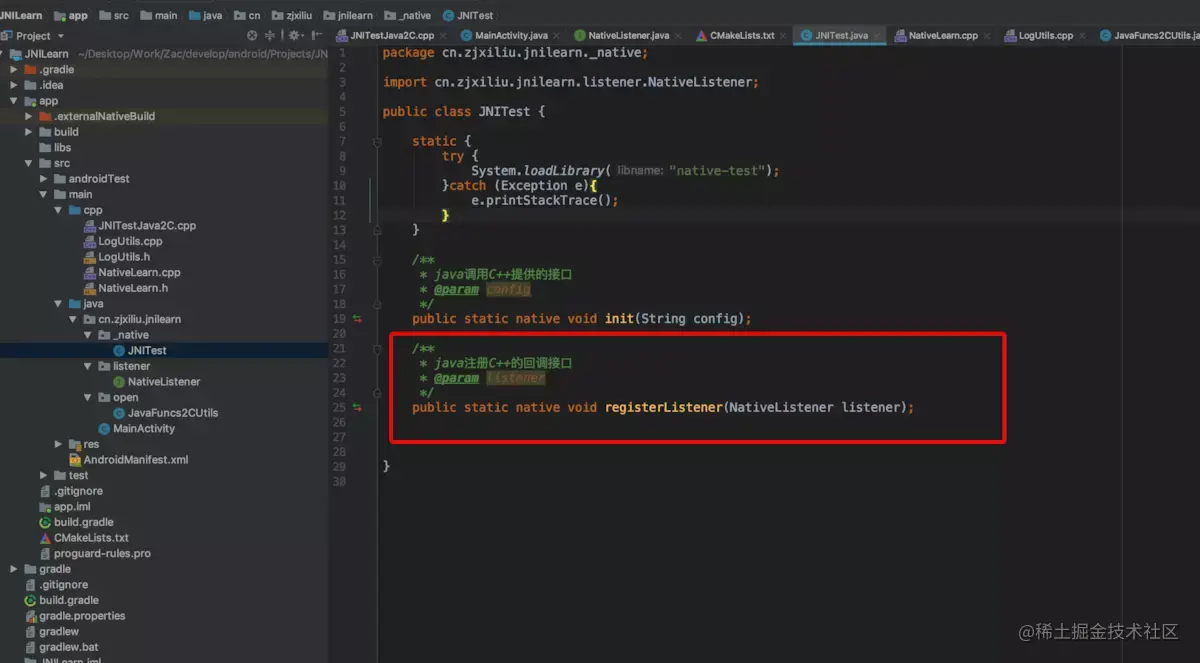Expand the .idea folder
The height and width of the screenshot is (663, 1200).
tap(14, 85)
